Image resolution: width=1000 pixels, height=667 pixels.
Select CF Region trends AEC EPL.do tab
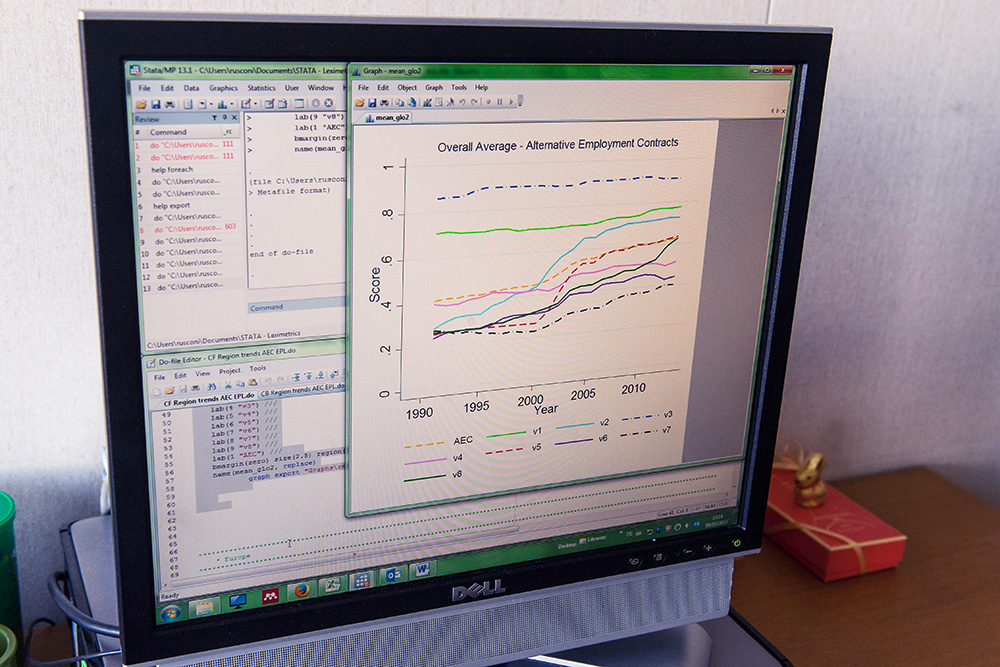tap(209, 400)
